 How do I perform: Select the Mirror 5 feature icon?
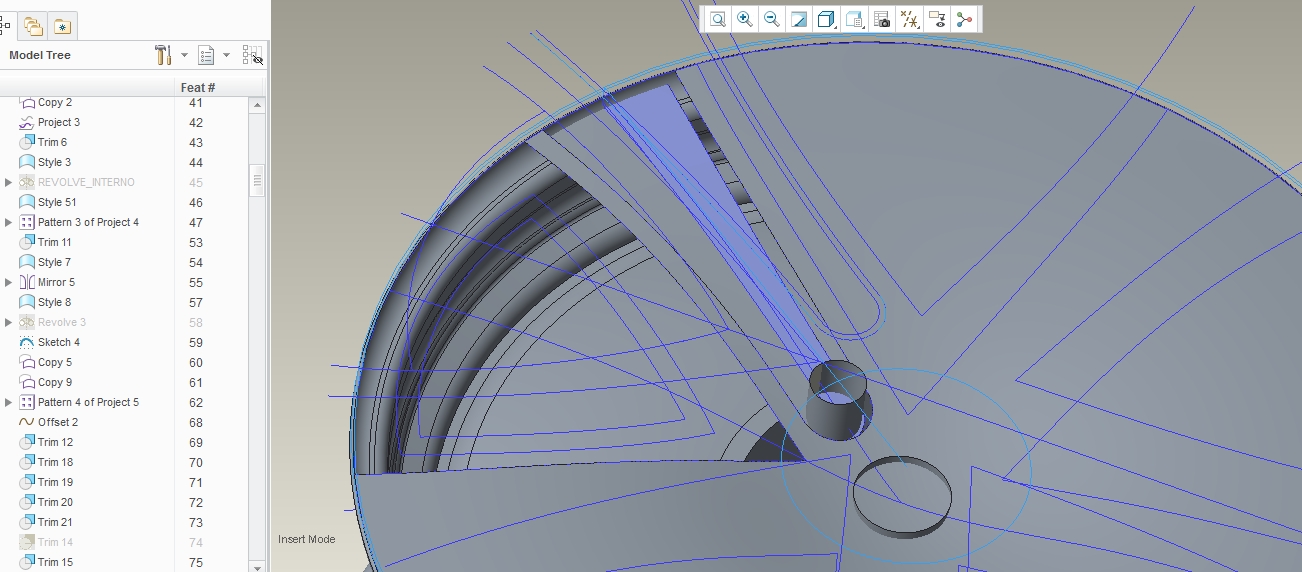[x=27, y=282]
